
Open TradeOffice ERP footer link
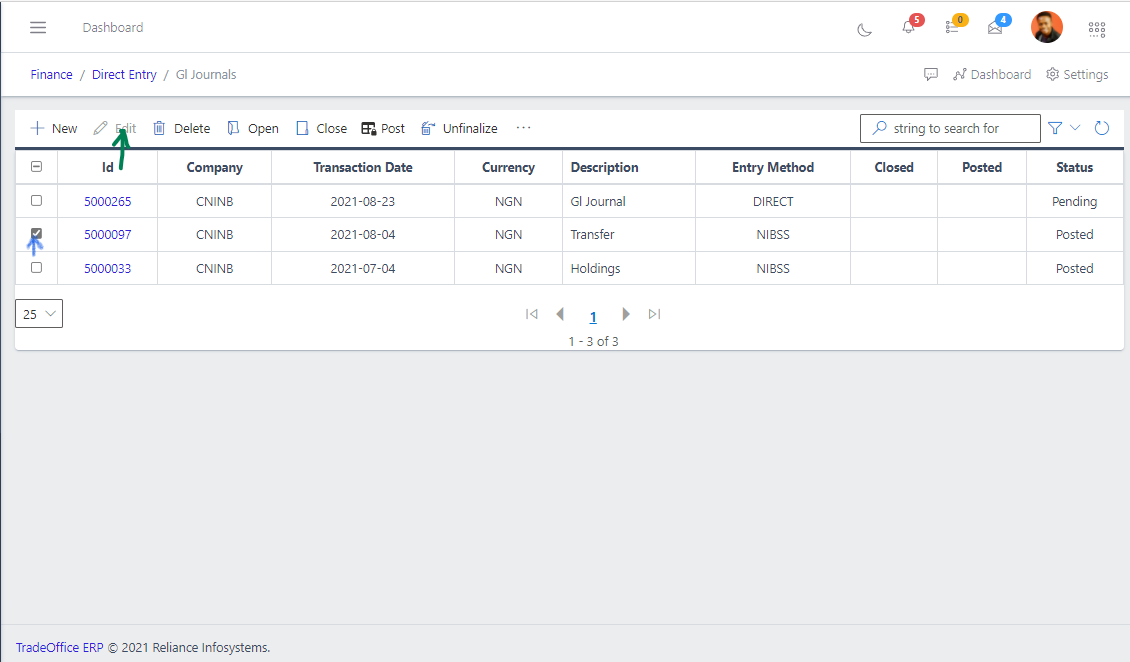(x=60, y=648)
